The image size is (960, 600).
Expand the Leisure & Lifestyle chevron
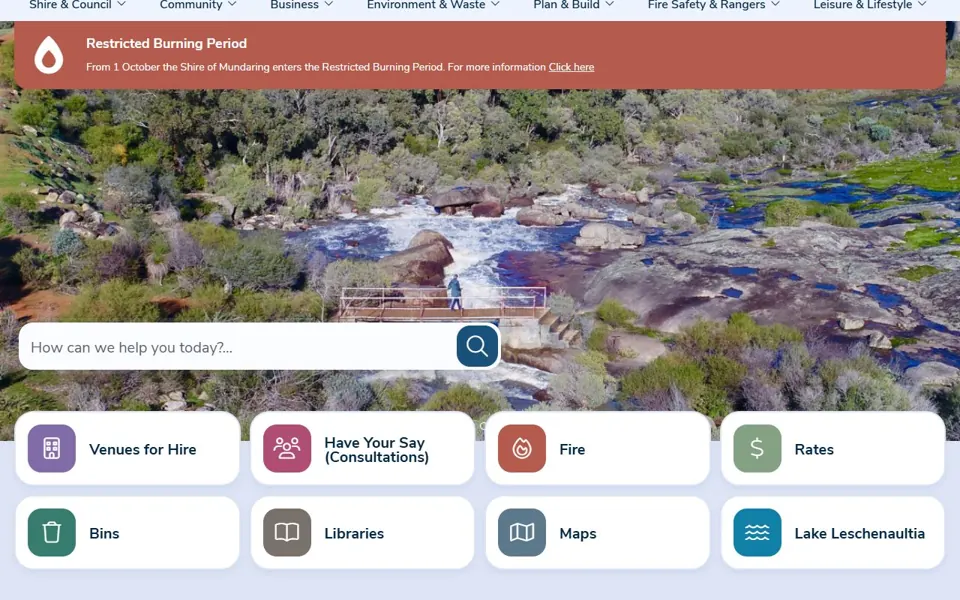pyautogui.click(x=922, y=4)
